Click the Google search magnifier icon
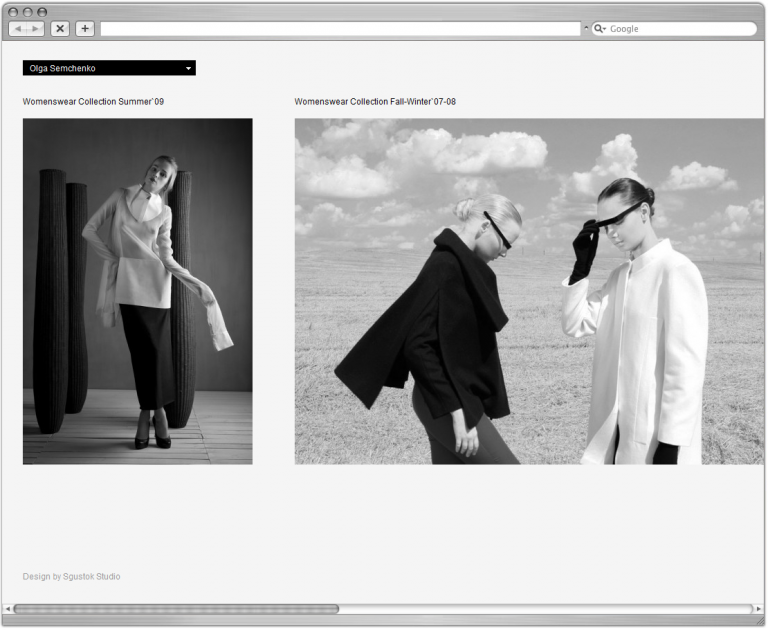This screenshot has width=768, height=630. 599,29
